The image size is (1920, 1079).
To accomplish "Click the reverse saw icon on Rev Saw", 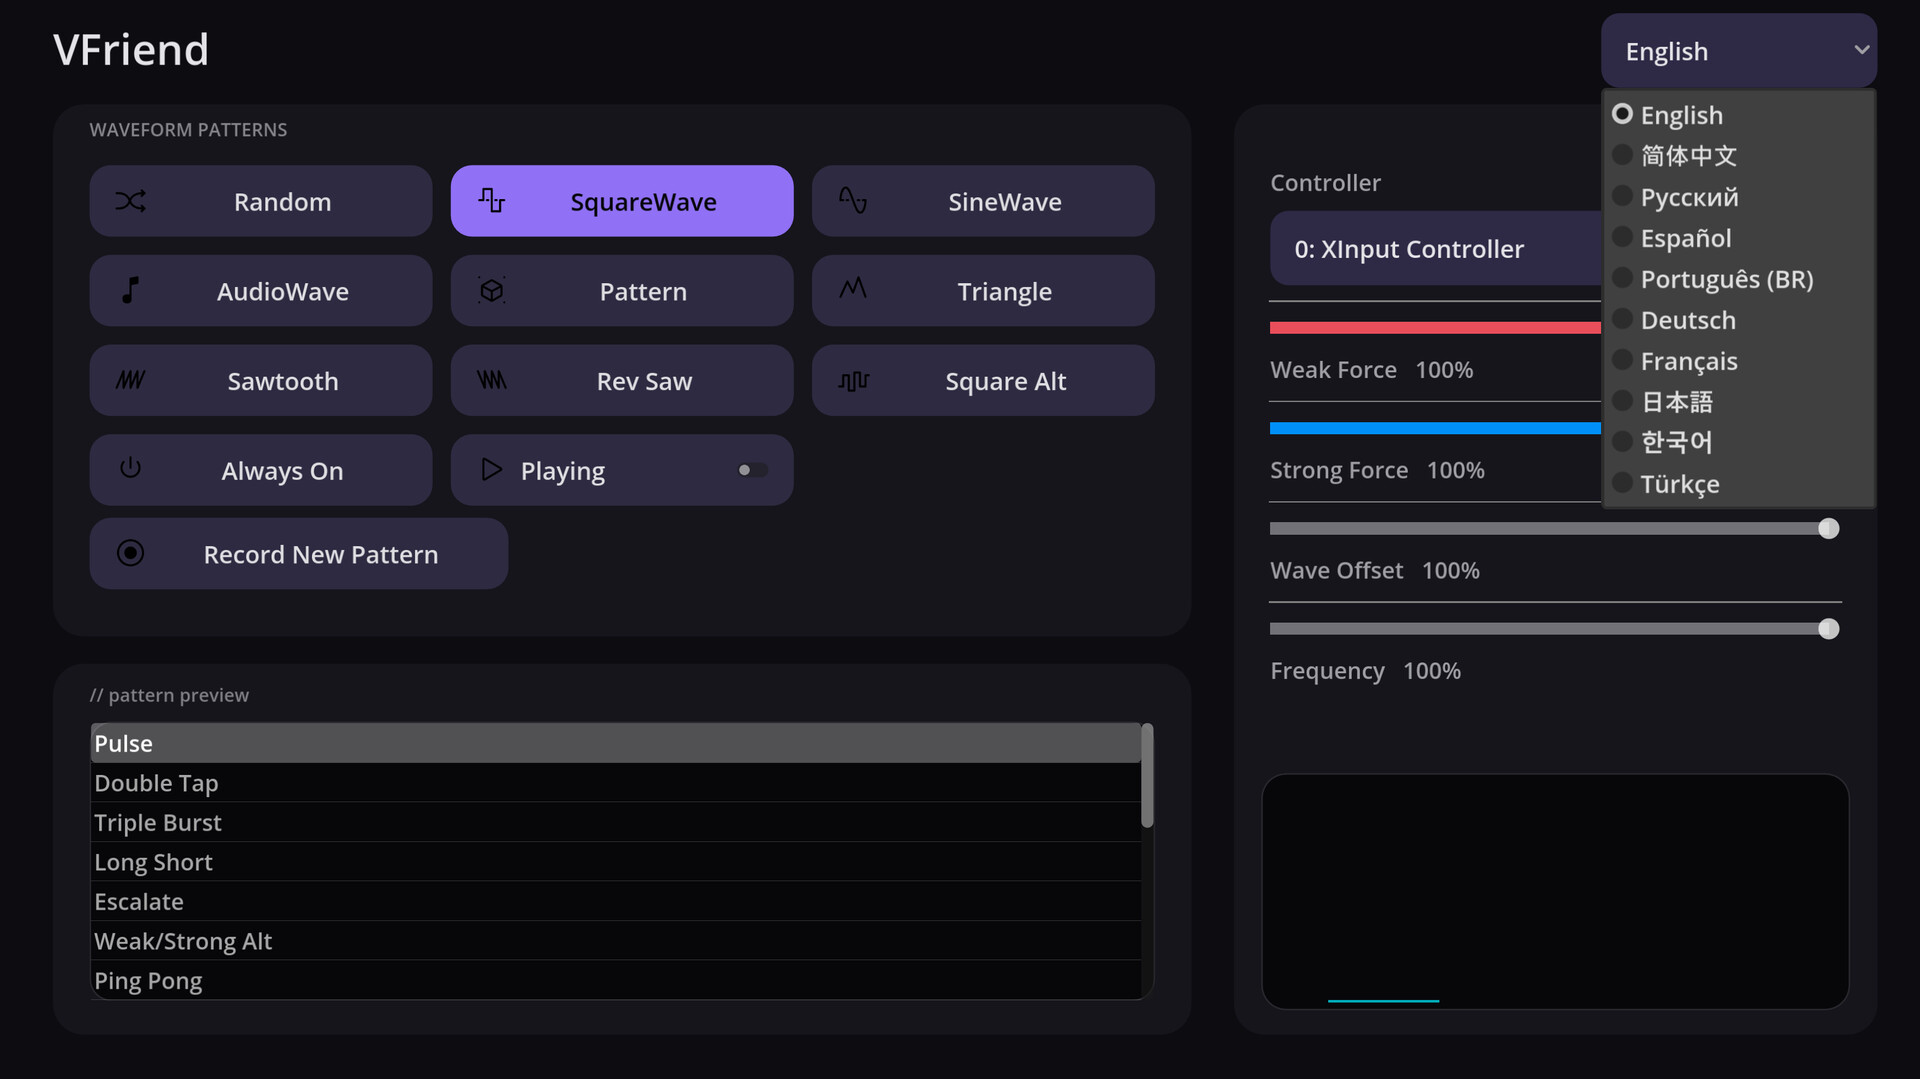I will click(491, 380).
